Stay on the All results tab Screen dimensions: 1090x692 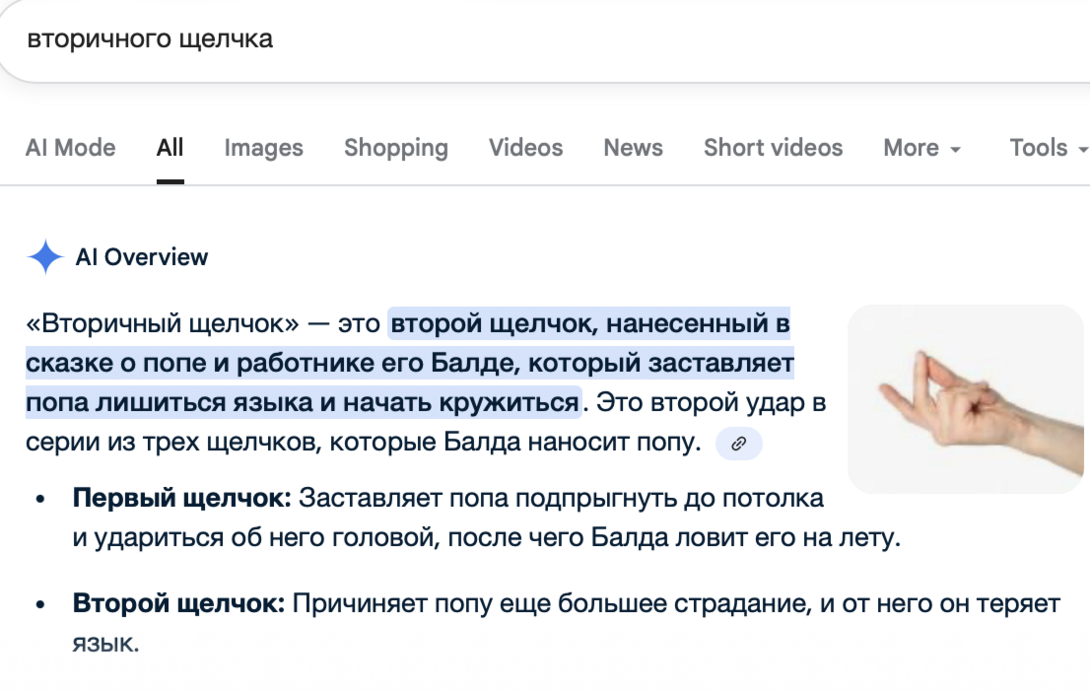tap(169, 147)
